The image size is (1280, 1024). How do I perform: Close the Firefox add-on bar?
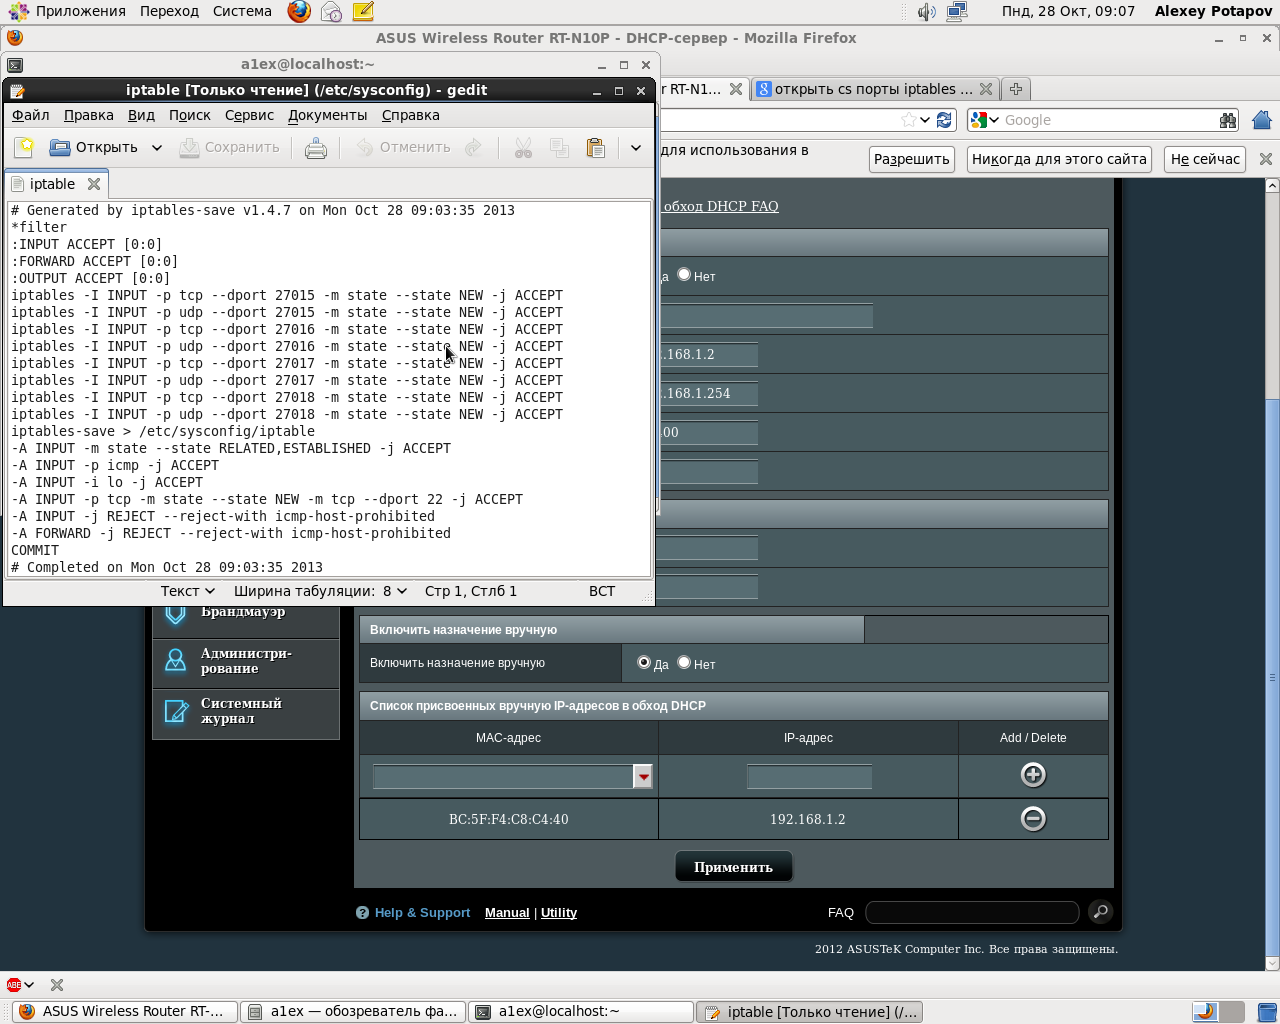tap(57, 985)
